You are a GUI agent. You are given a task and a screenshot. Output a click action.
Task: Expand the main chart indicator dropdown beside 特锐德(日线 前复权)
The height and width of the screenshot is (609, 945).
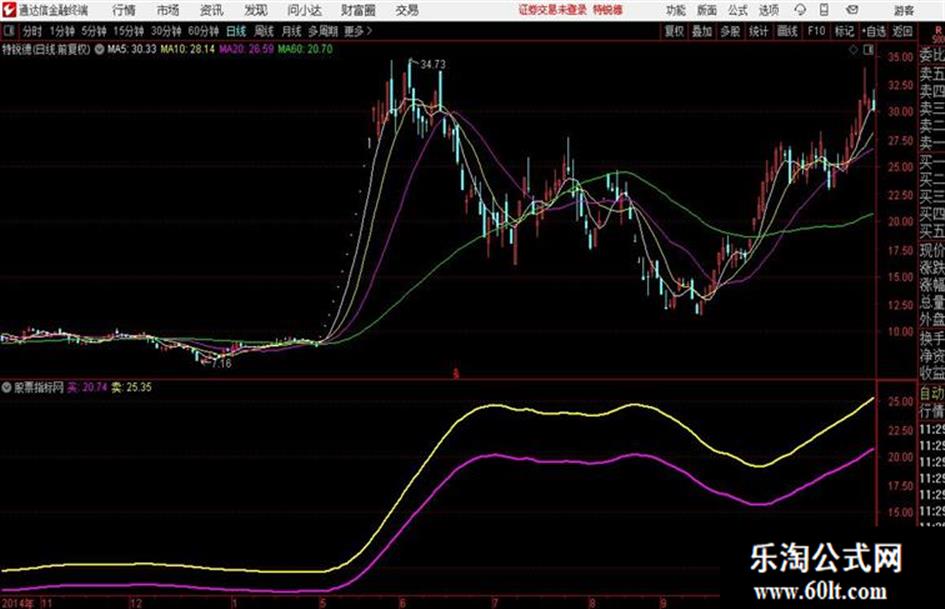click(x=99, y=49)
